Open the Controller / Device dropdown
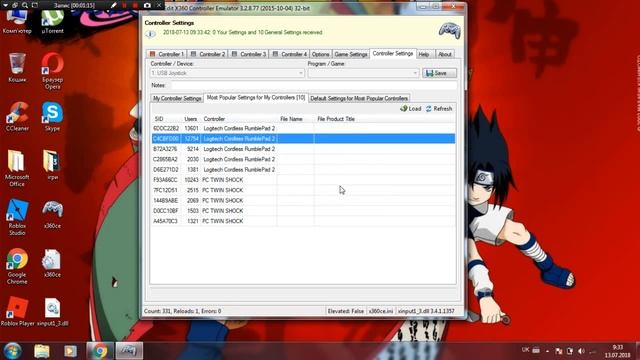This screenshot has width=640, height=360. pos(227,73)
